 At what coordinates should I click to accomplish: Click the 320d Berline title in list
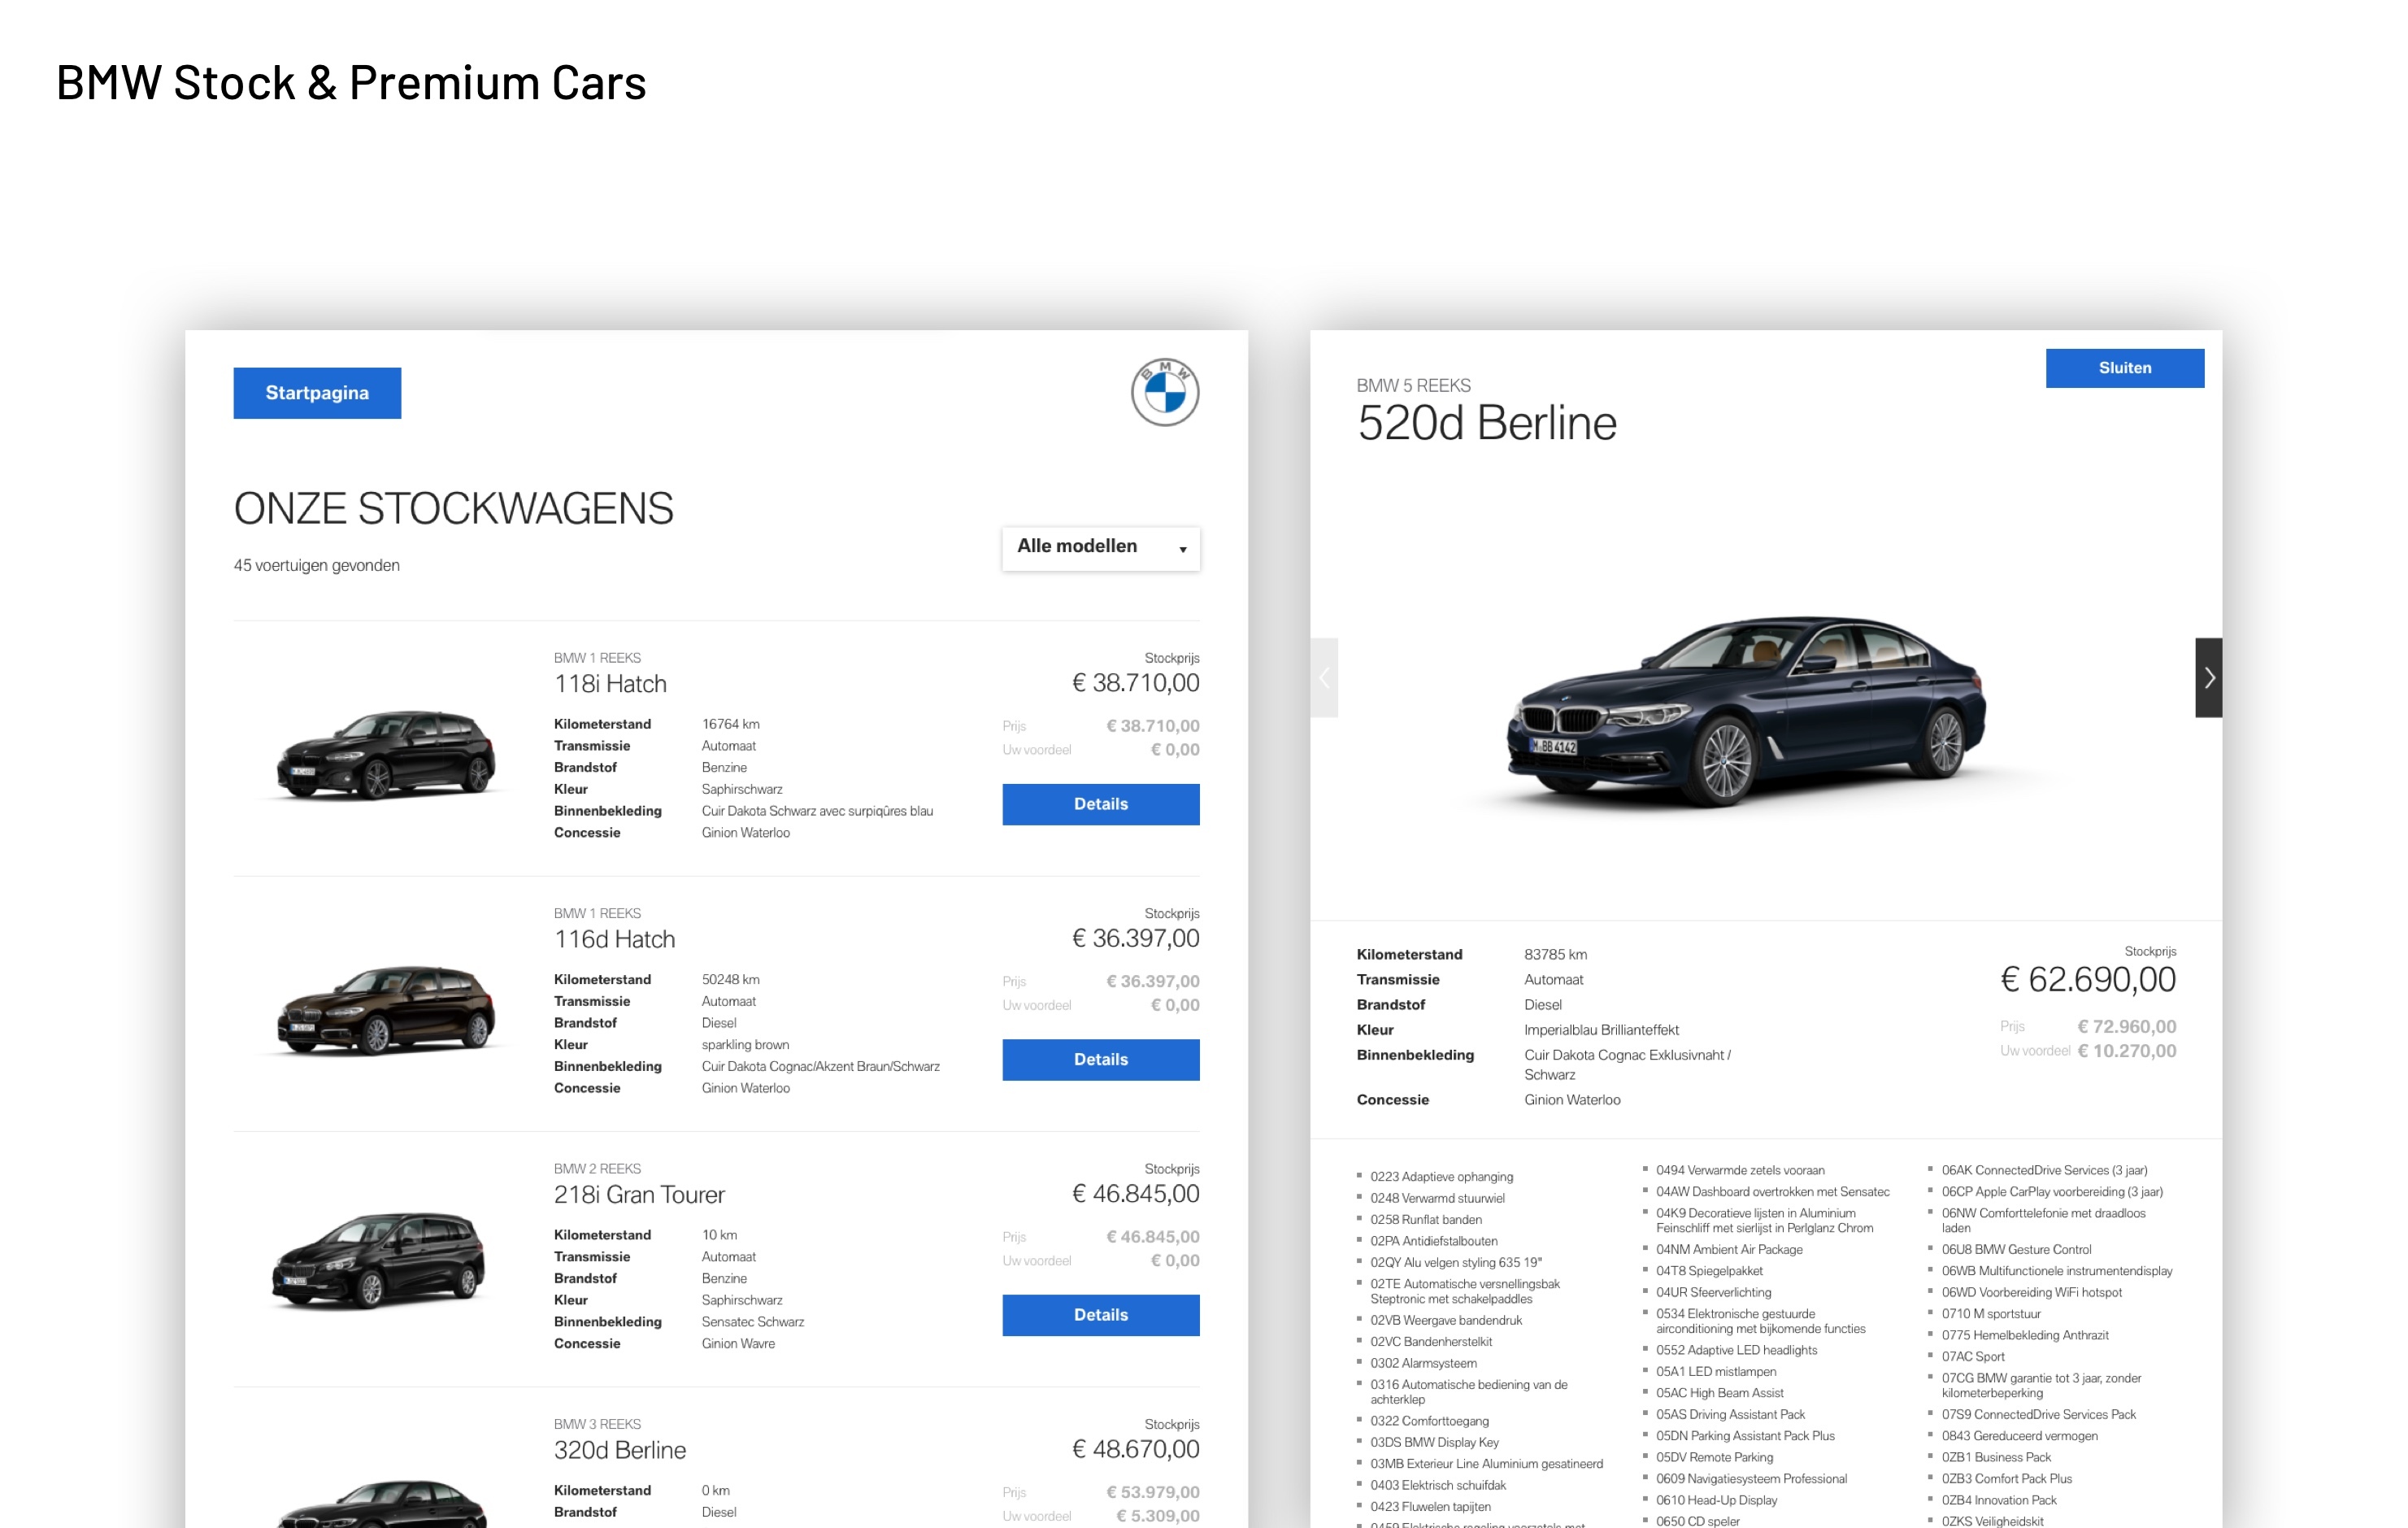click(x=620, y=1450)
